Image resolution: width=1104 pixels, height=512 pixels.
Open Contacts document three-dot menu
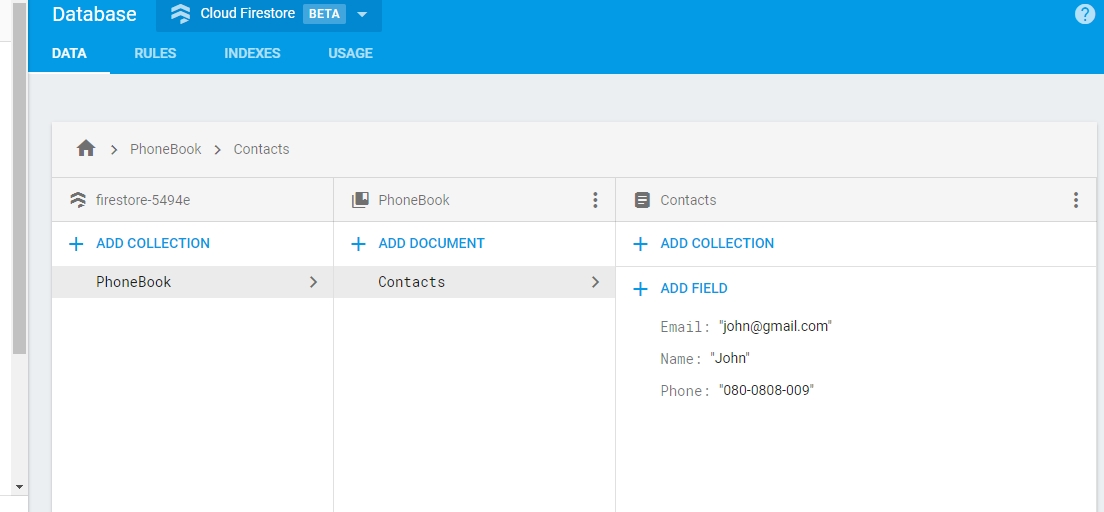[x=1076, y=200]
